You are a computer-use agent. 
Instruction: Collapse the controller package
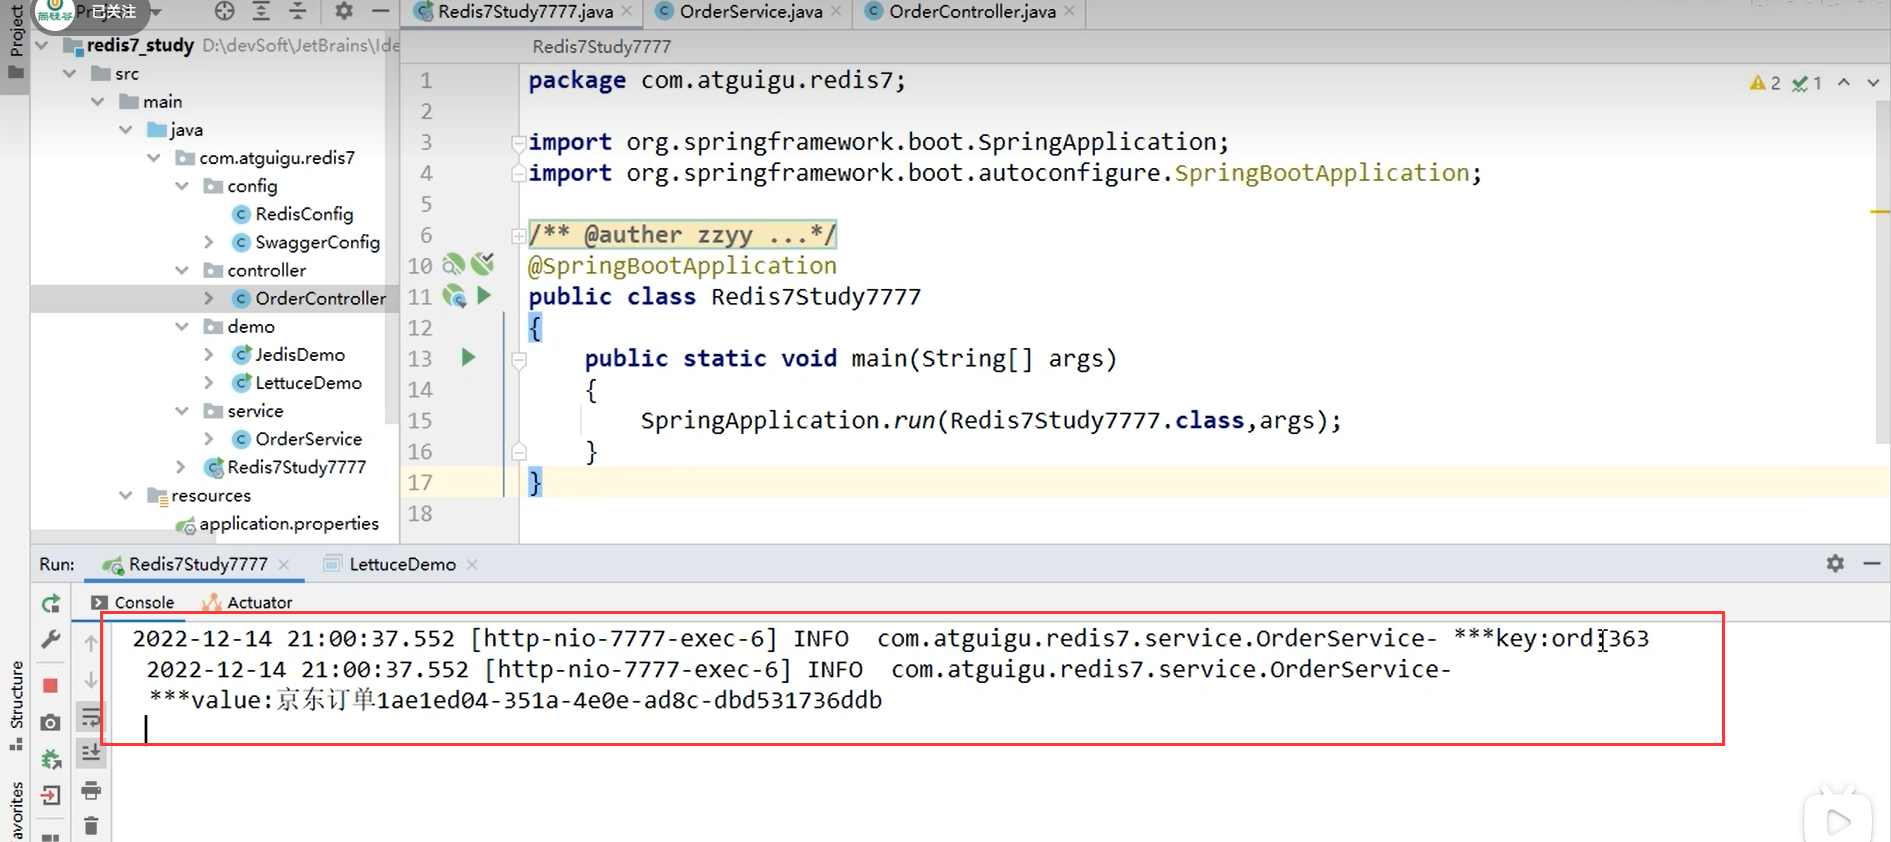pyautogui.click(x=181, y=270)
